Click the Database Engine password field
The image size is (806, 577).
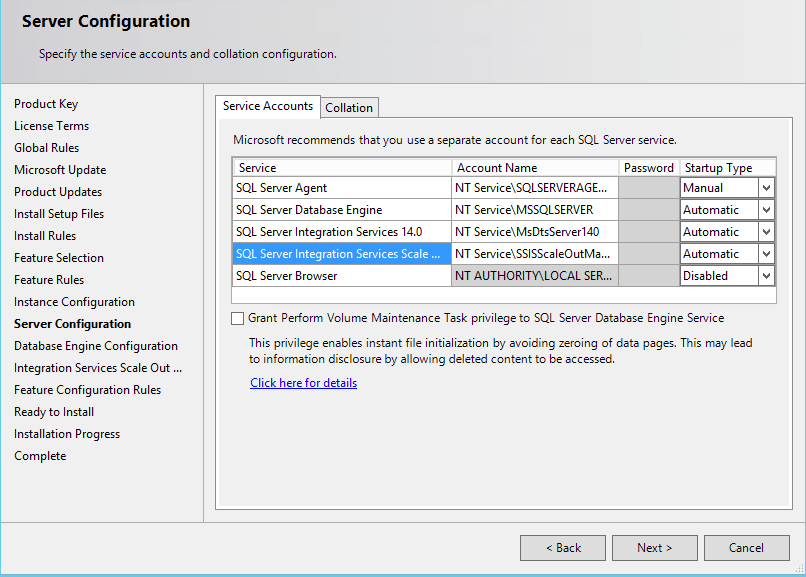click(649, 209)
